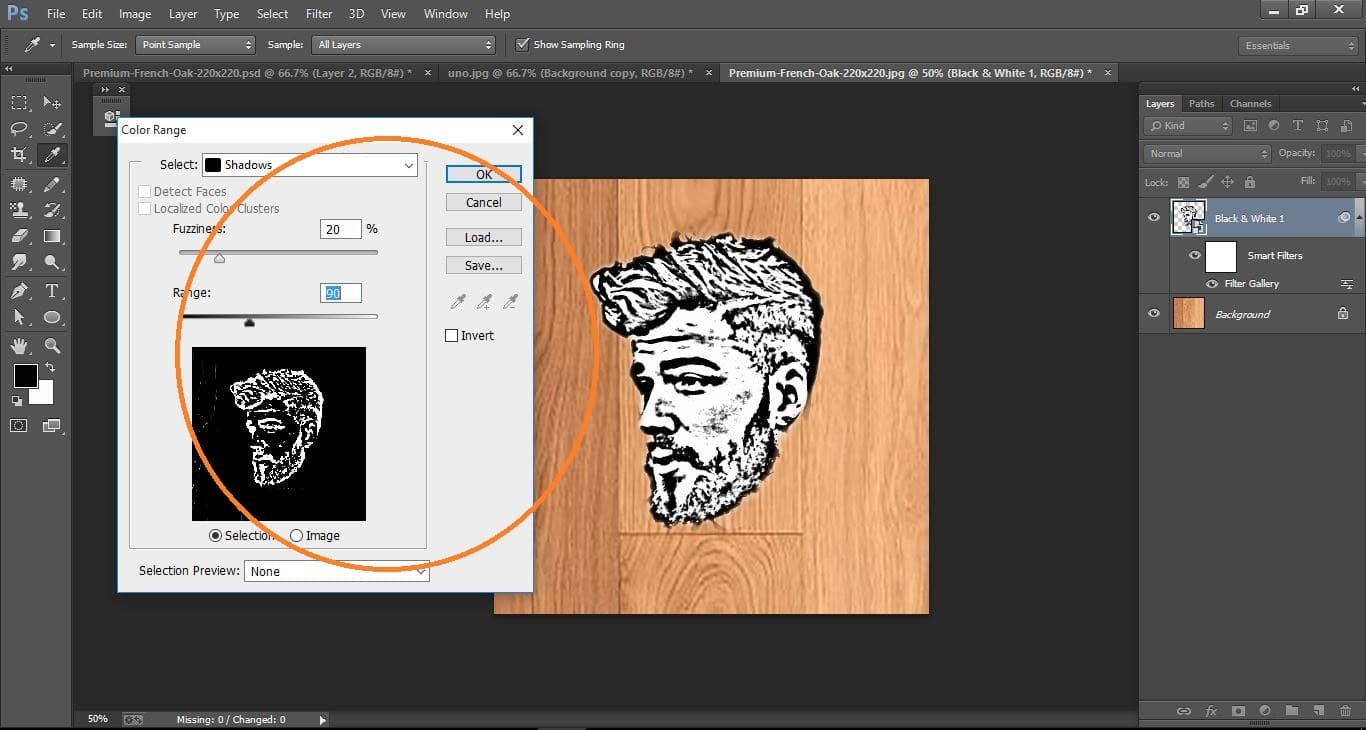Switch to the Channels tab
This screenshot has width=1366, height=730.
(1250, 103)
